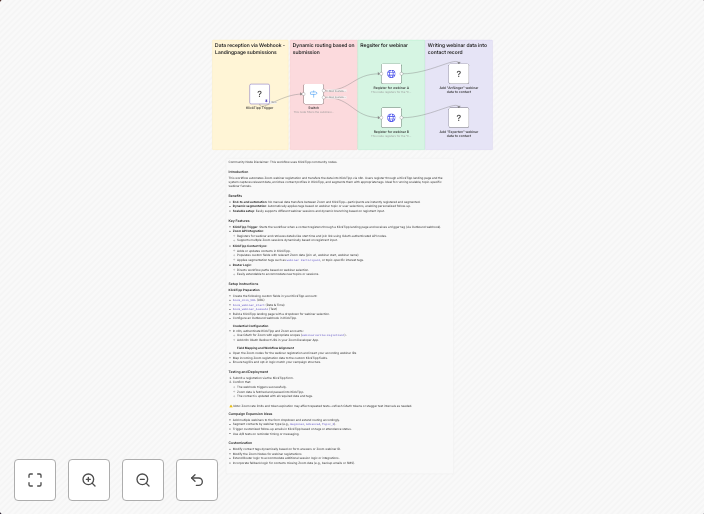Open the Switch node

coord(313,94)
